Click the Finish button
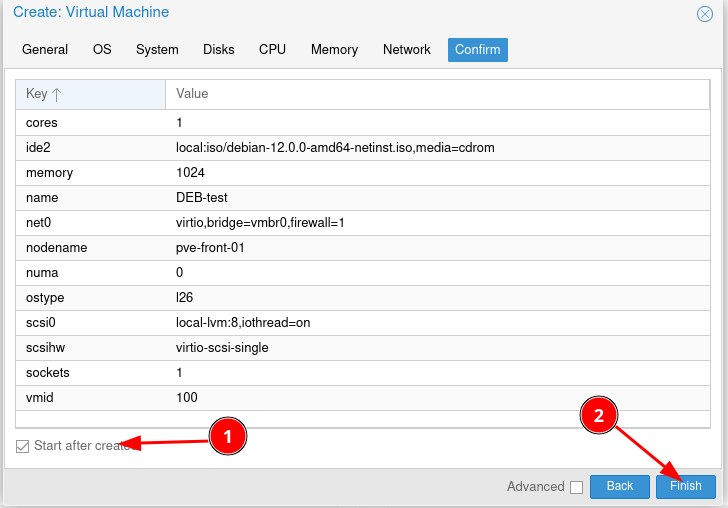 click(x=685, y=486)
